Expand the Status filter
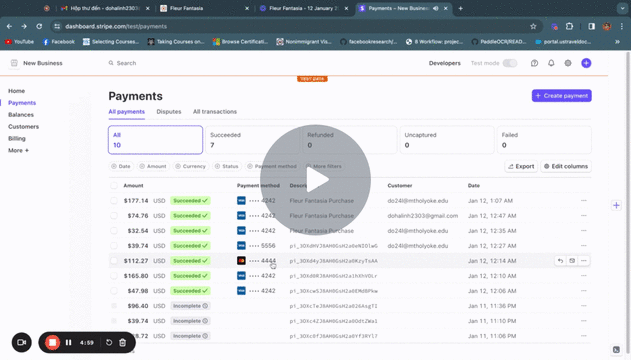The height and width of the screenshot is (360, 631). tap(226, 166)
